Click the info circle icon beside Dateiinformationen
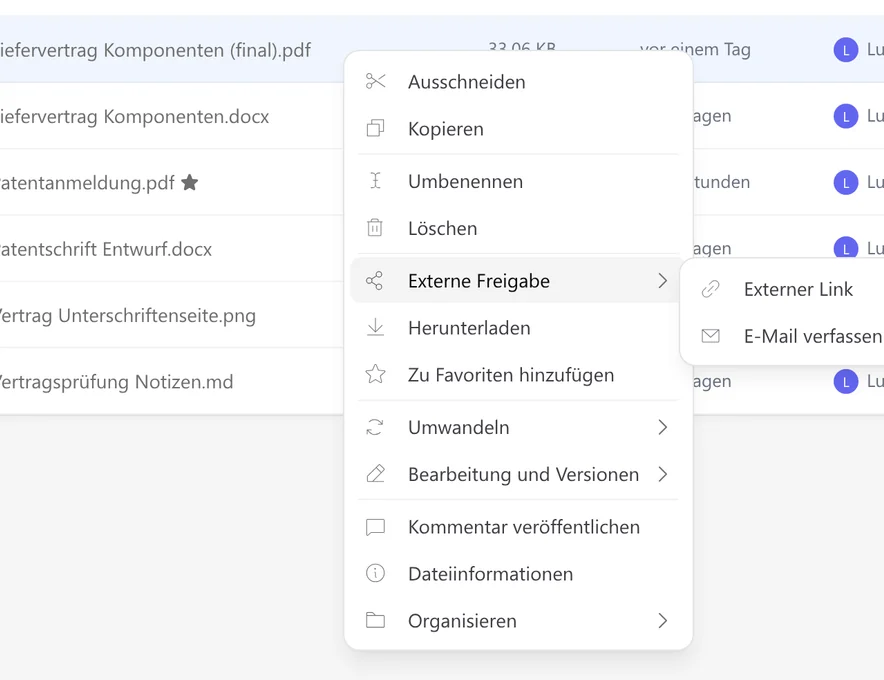This screenshot has width=884, height=680. click(x=375, y=573)
